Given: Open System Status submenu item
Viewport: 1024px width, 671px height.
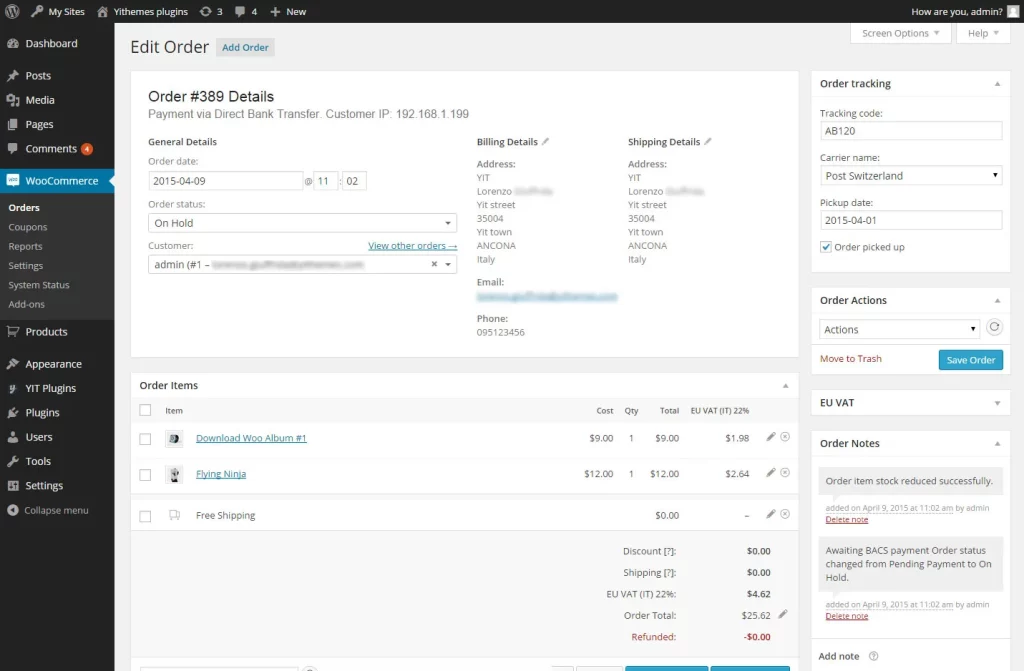Looking at the screenshot, I should [x=39, y=285].
